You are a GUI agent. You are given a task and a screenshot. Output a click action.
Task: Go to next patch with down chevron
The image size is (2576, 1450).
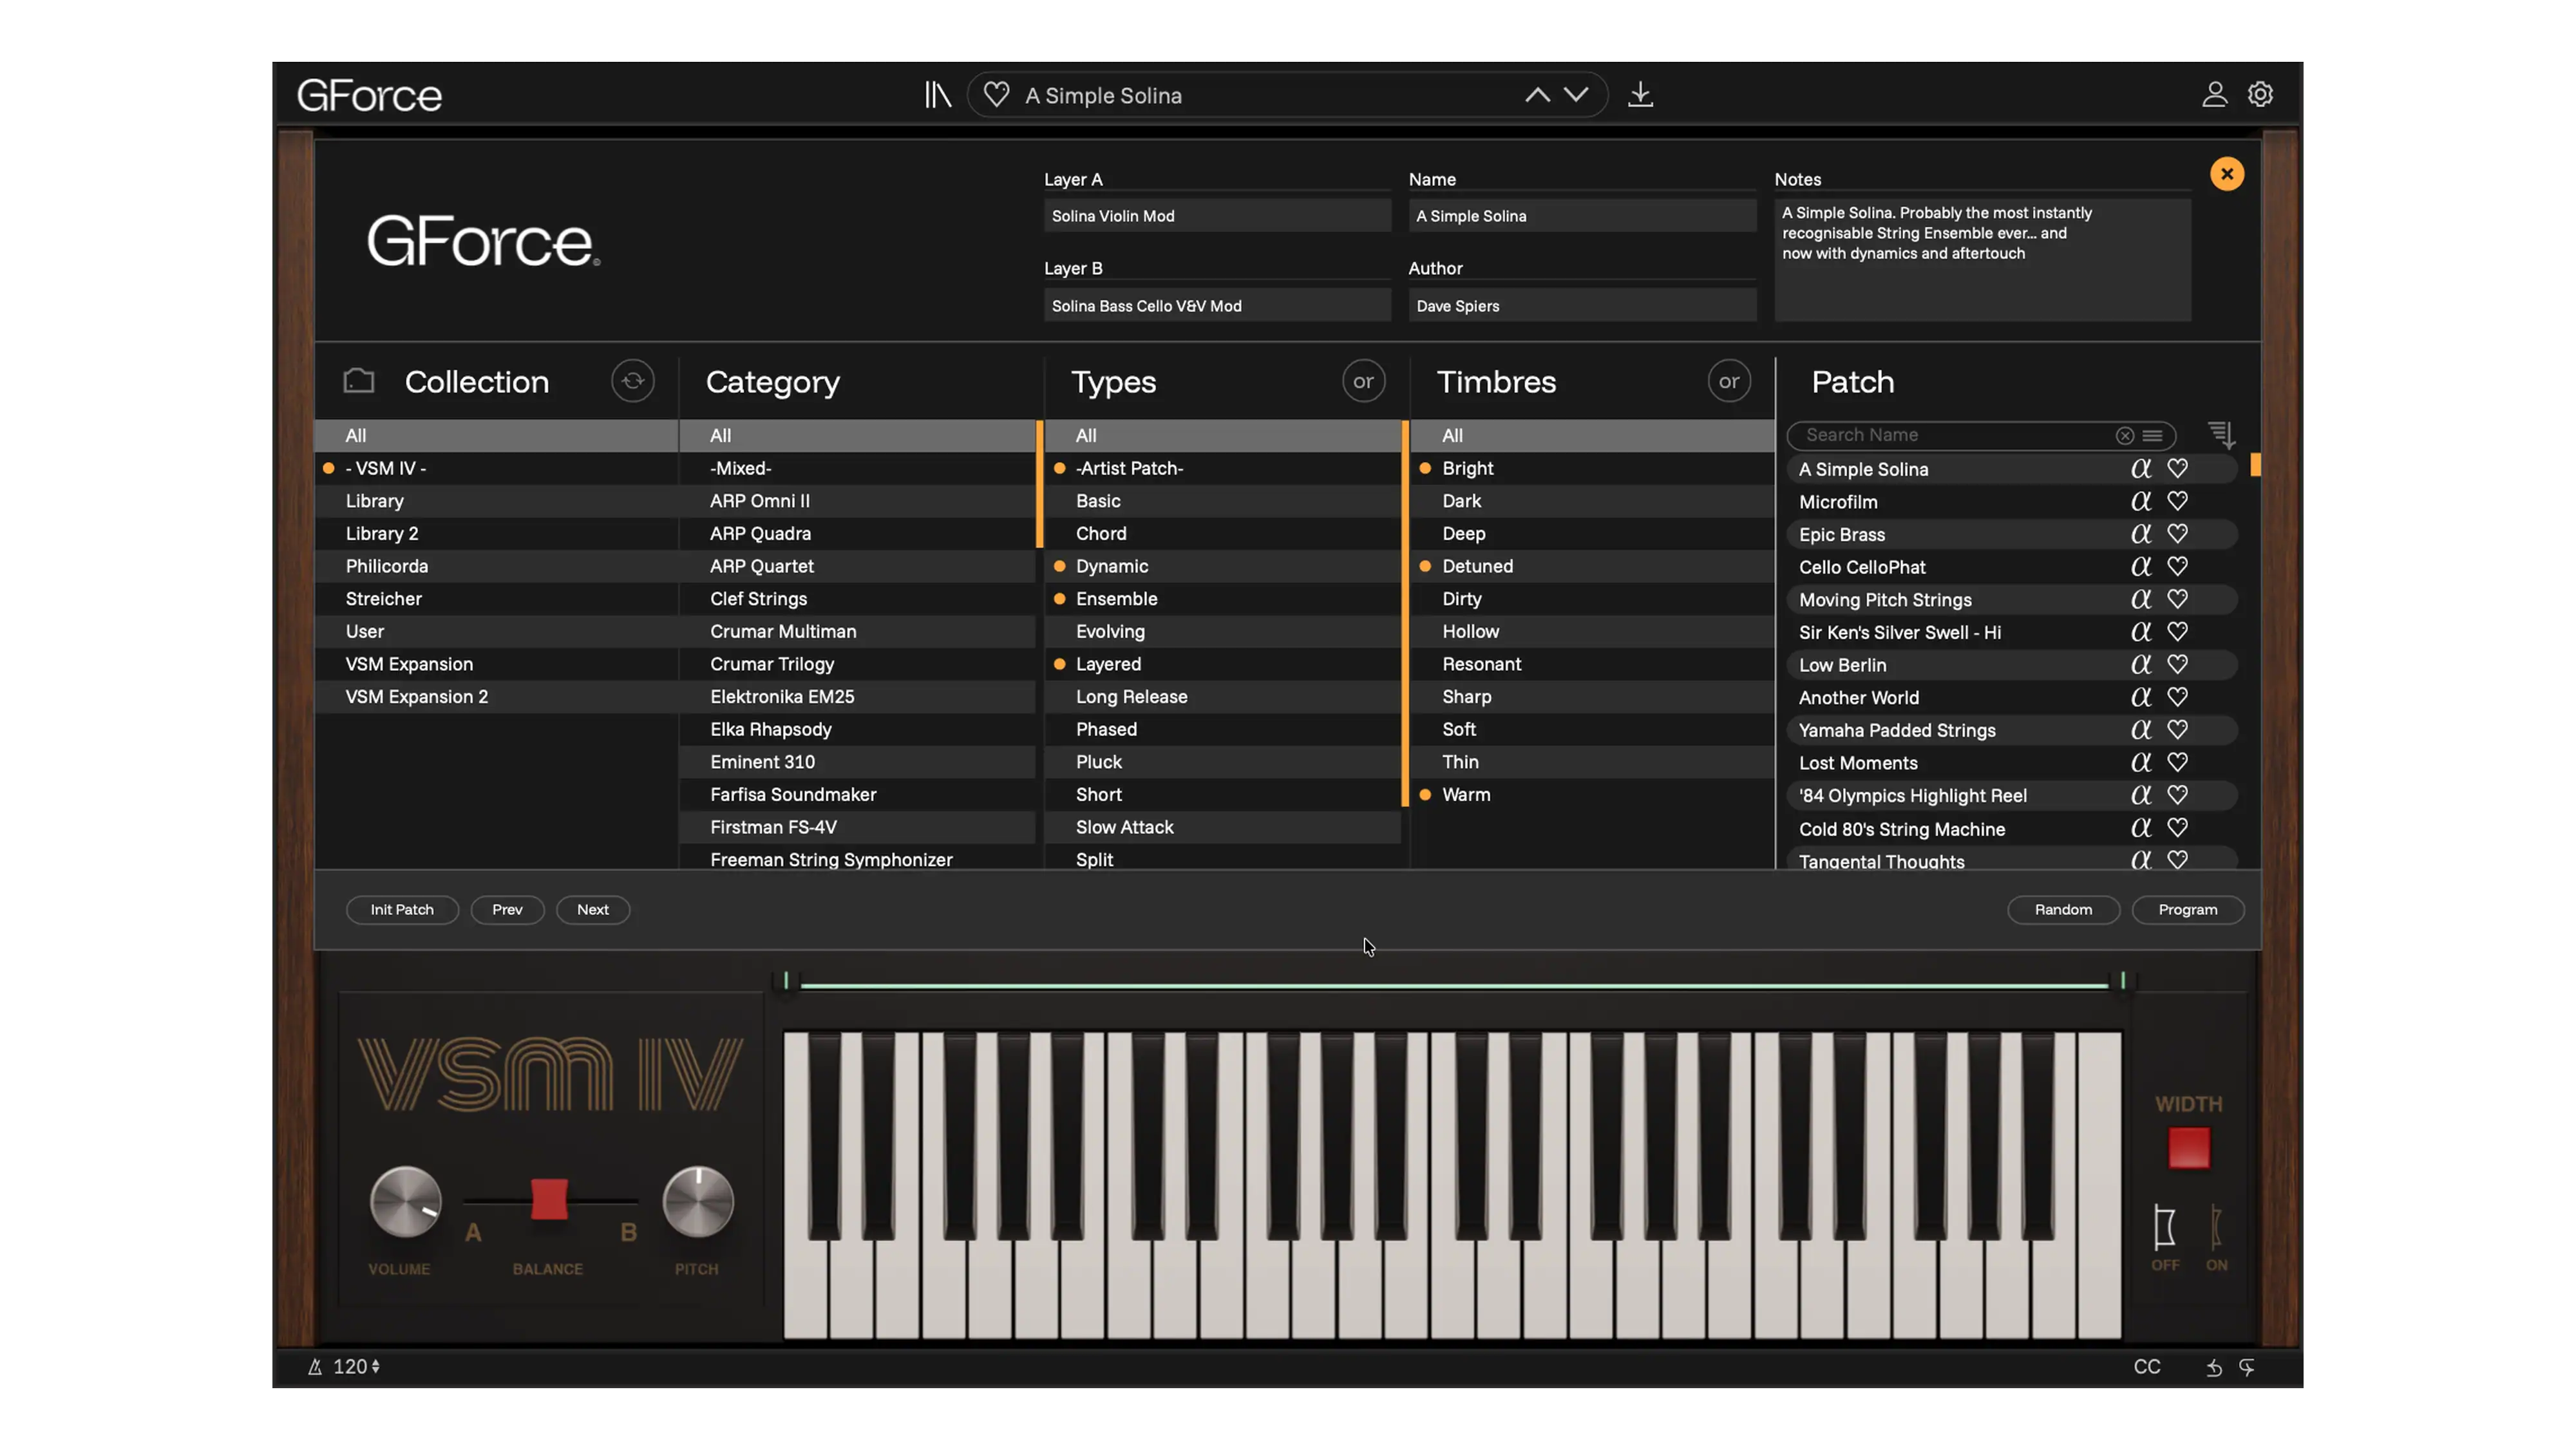click(1576, 95)
